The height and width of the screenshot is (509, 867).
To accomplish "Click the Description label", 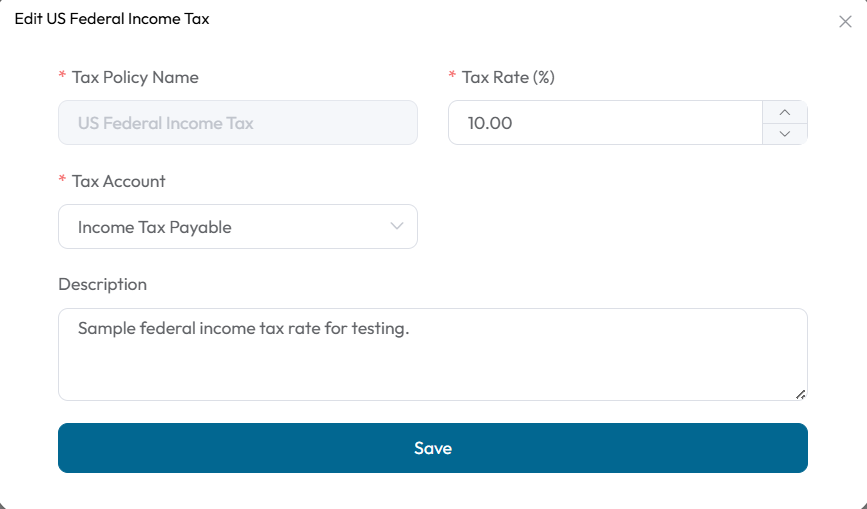I will (x=102, y=284).
